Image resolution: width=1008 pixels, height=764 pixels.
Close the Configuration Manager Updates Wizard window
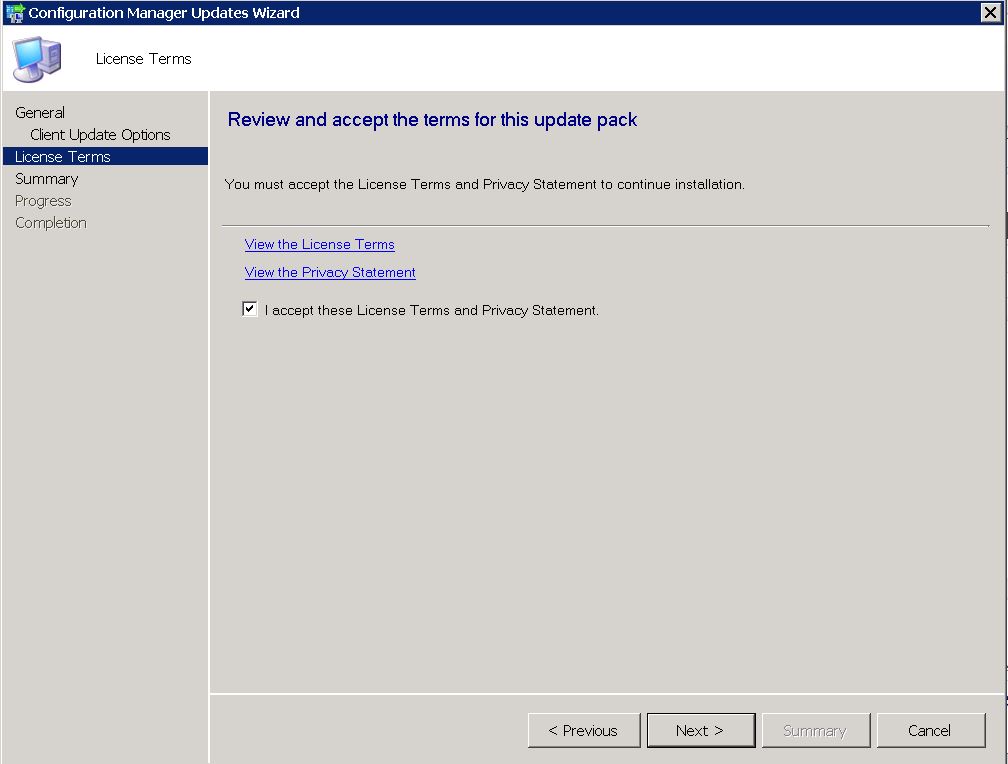click(x=991, y=12)
